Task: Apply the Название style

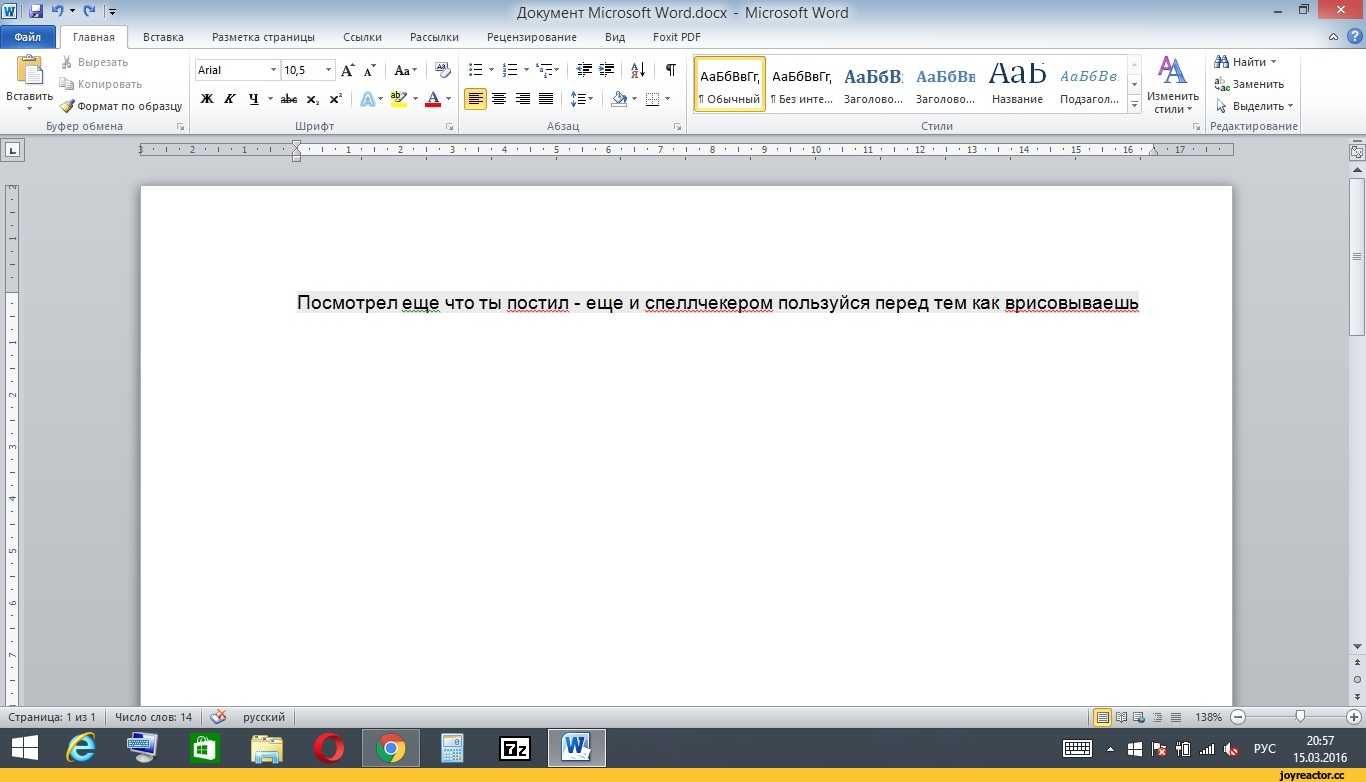Action: [x=1017, y=84]
